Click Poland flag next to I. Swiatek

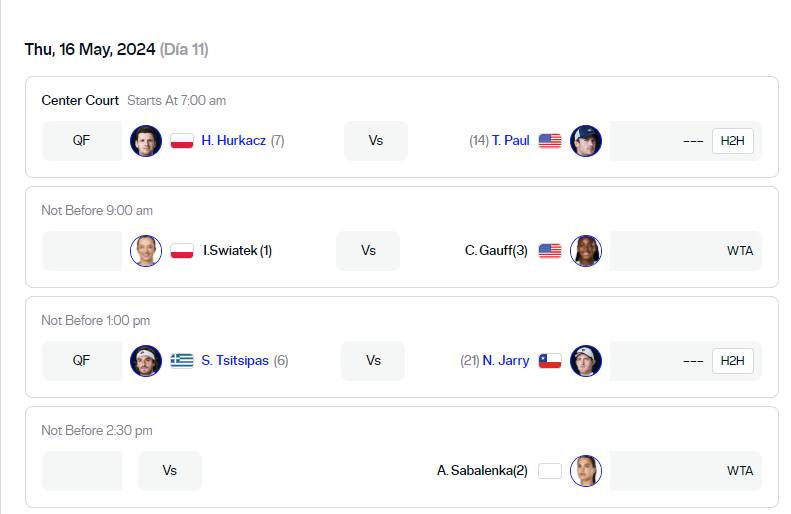(x=181, y=251)
